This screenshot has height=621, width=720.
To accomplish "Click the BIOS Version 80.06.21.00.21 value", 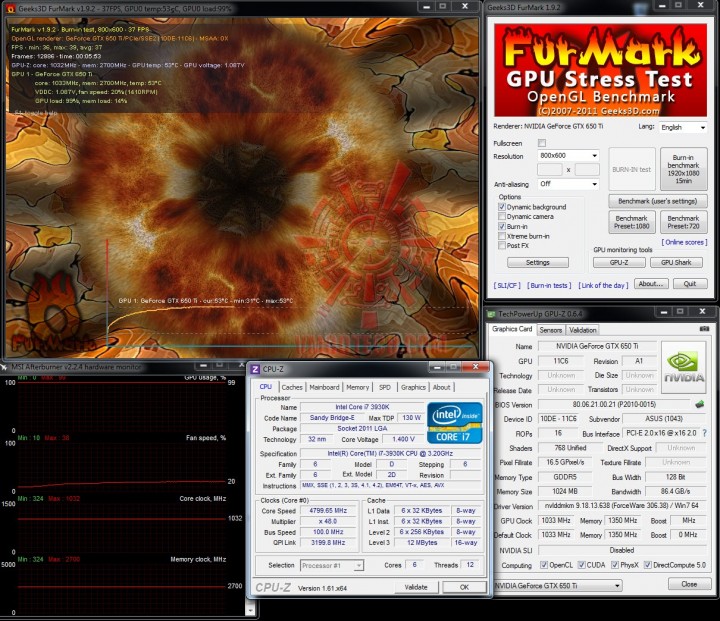I will 614,404.
